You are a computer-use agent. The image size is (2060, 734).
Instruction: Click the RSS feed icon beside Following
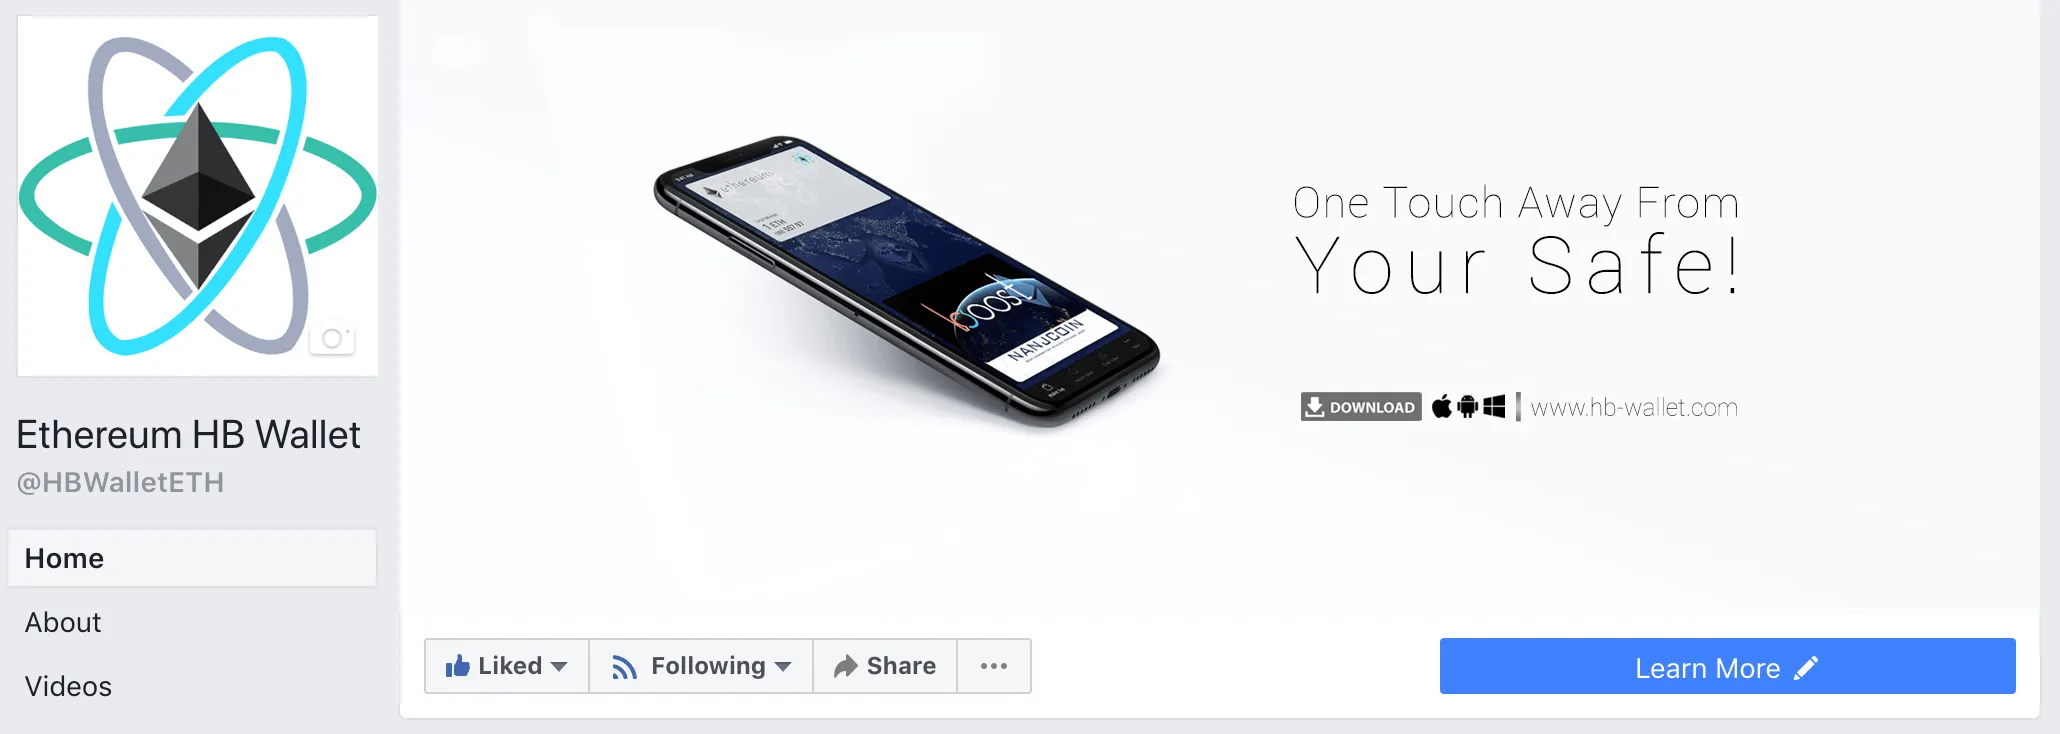(x=624, y=667)
